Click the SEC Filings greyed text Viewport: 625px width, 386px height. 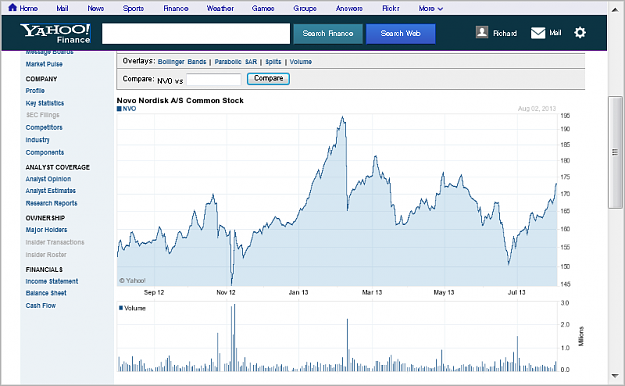(x=43, y=115)
